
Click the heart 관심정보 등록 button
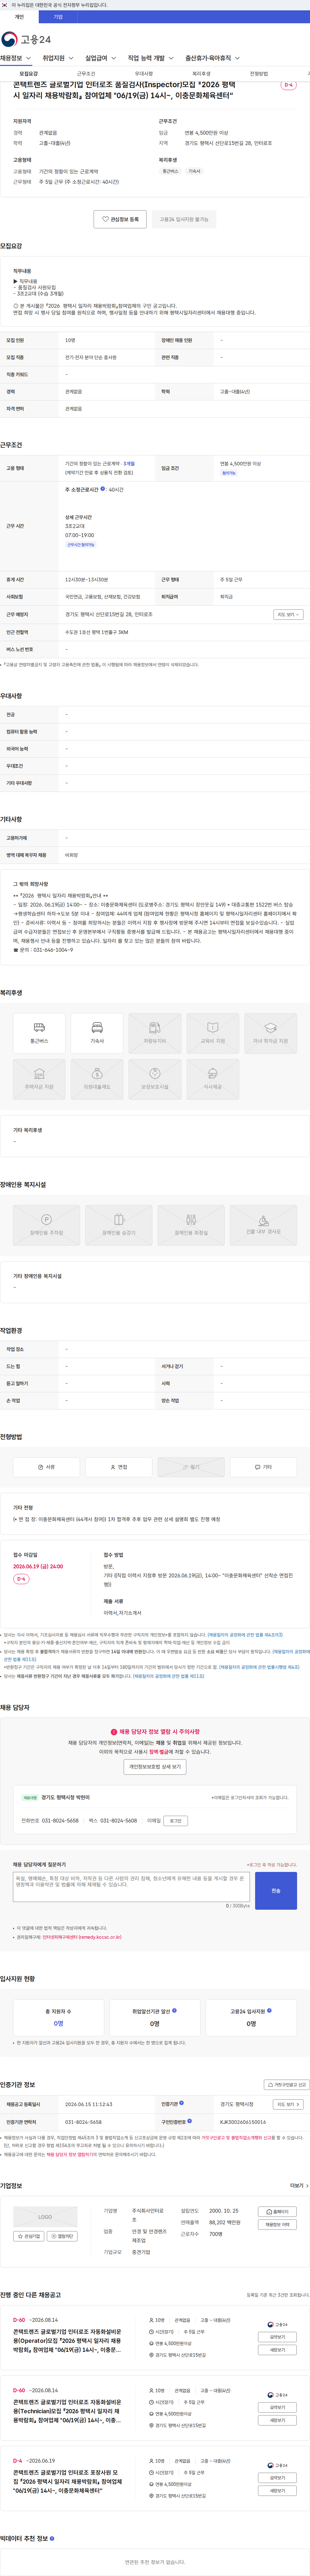(x=120, y=219)
